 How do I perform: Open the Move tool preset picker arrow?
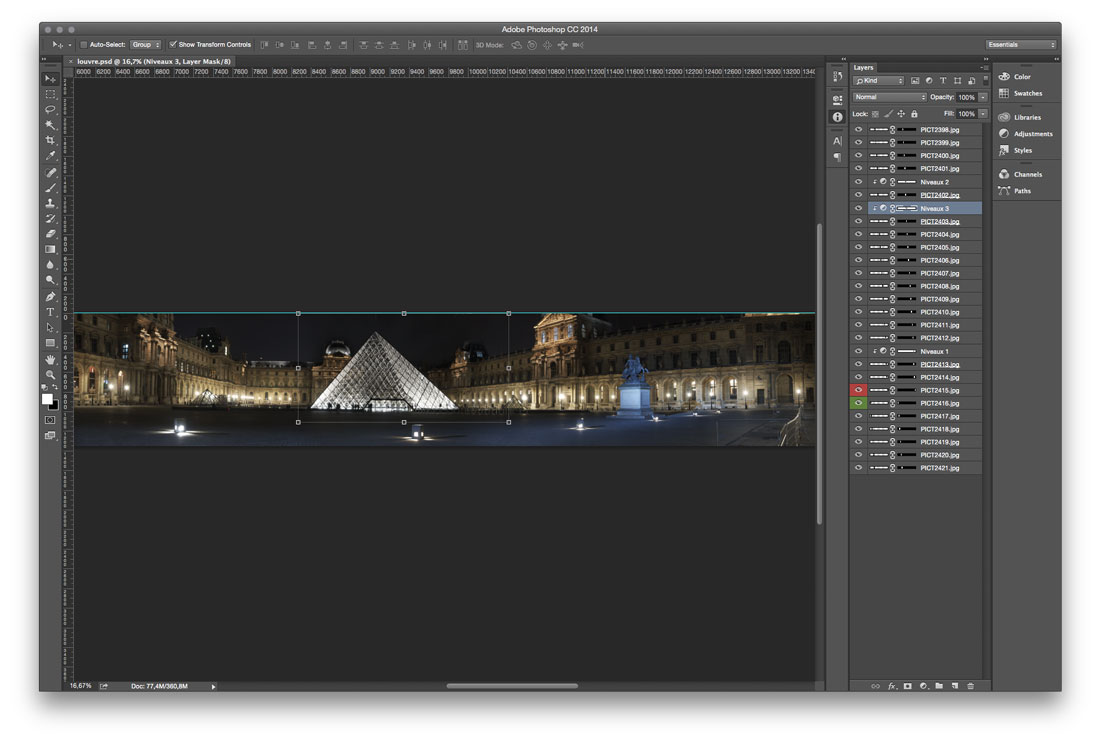pyautogui.click(x=69, y=46)
